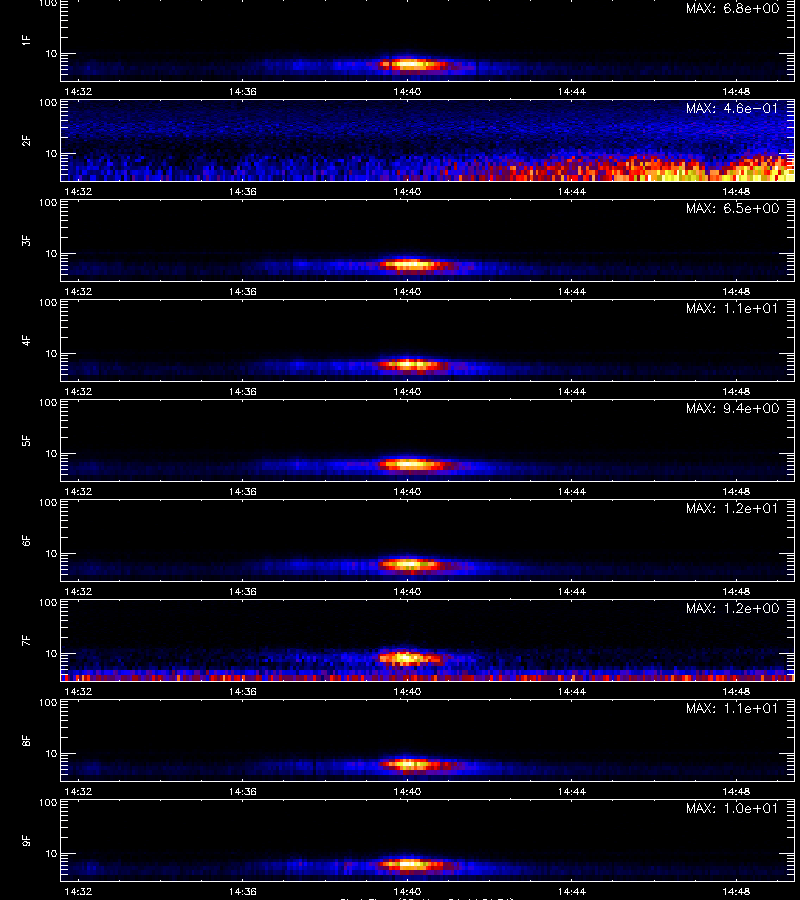
Task: Click the bright peak in 9F spectrogram
Action: click(x=410, y=864)
